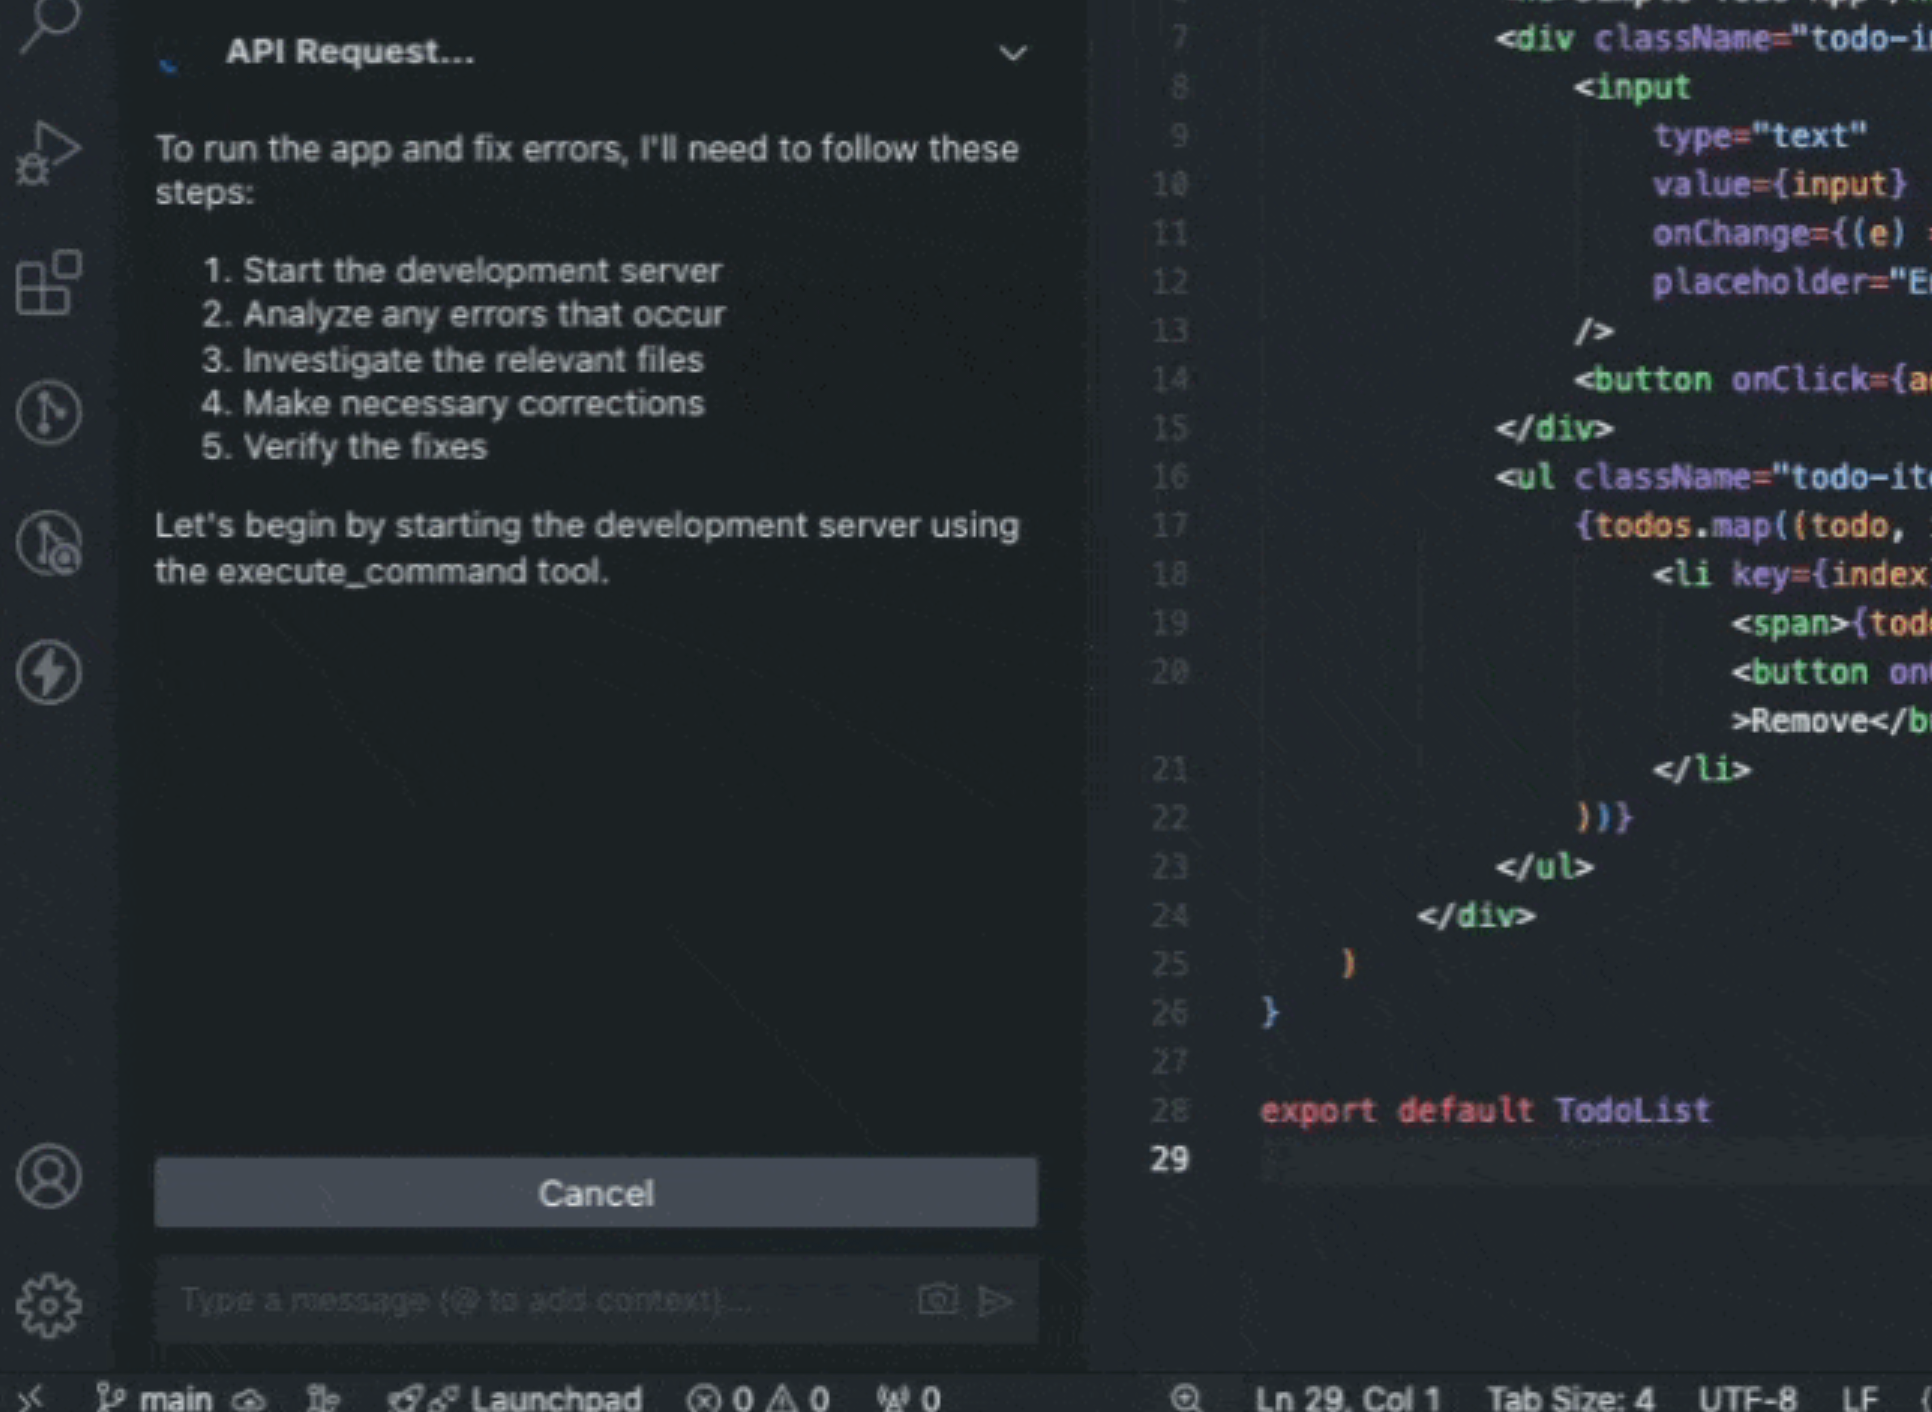Open the Accounts menu icon
The height and width of the screenshot is (1412, 1932).
(x=48, y=1176)
